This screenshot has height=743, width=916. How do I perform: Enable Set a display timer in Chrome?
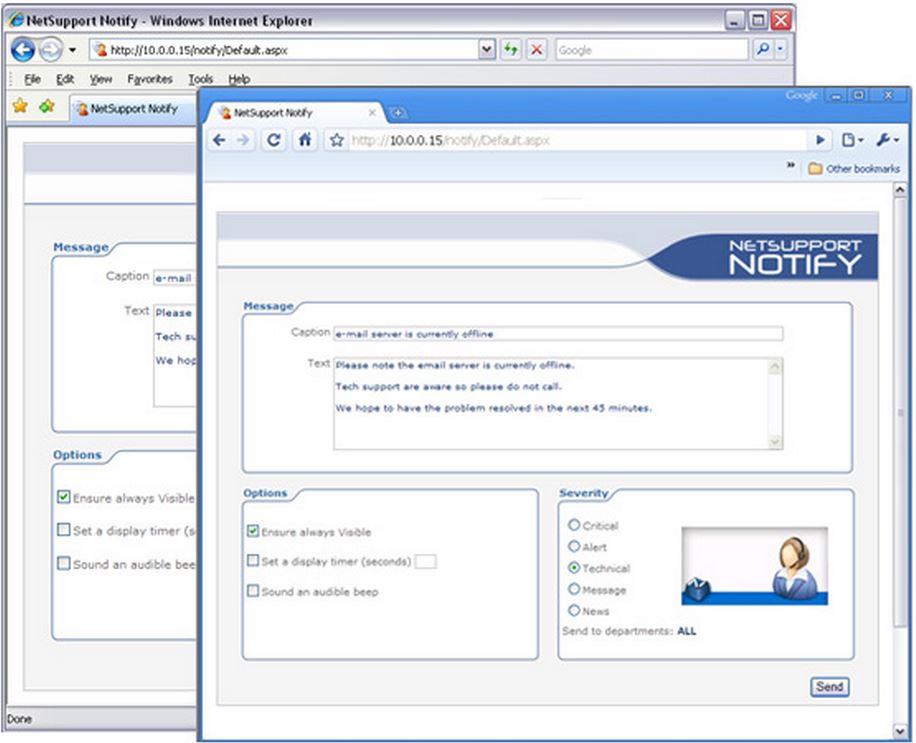[253, 560]
